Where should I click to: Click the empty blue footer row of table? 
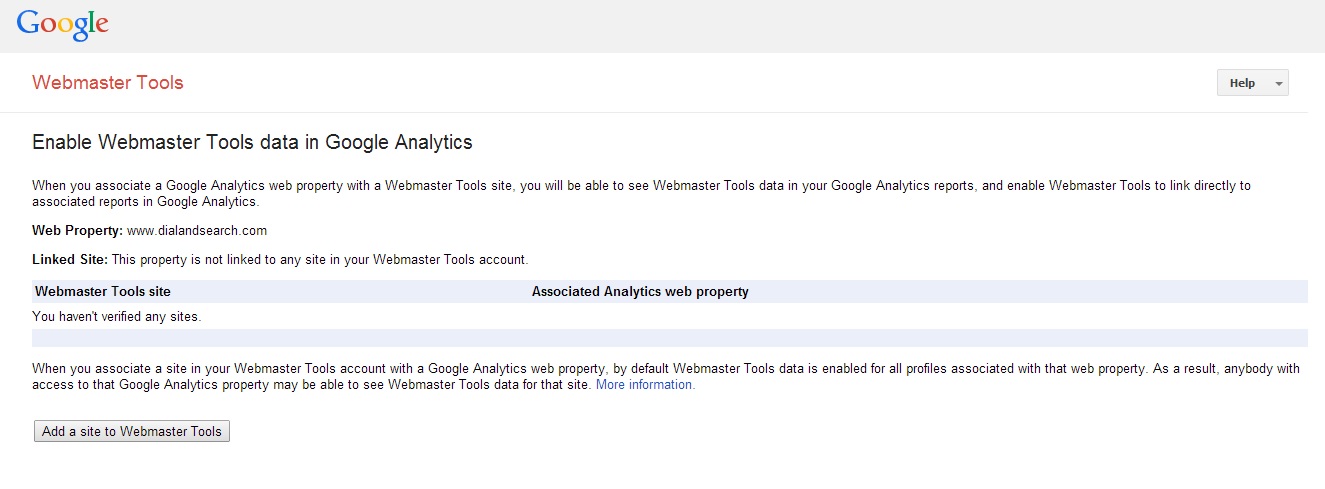click(x=670, y=338)
